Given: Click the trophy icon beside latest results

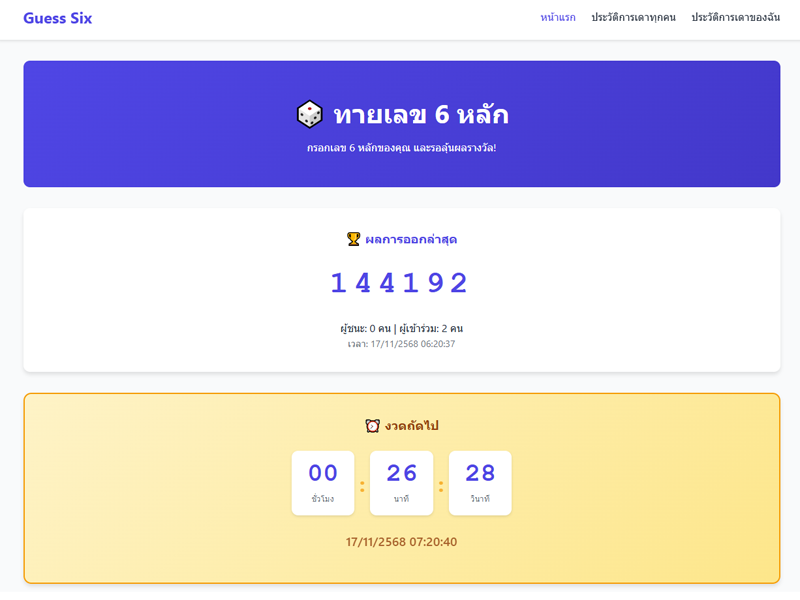Looking at the screenshot, I should [353, 239].
